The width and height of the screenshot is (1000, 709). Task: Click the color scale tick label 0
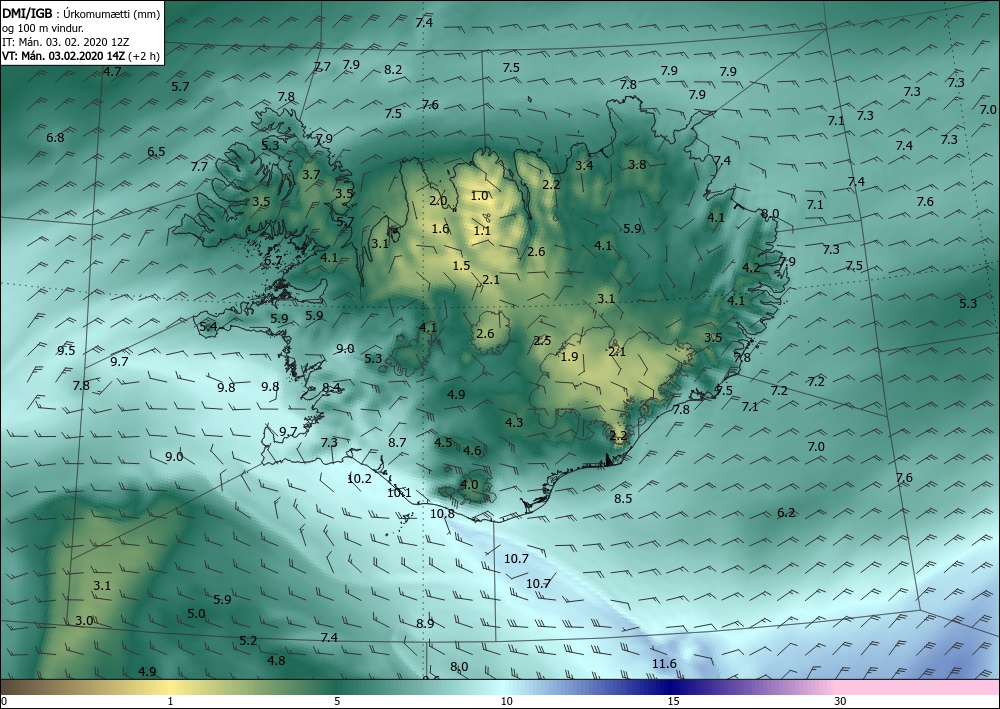(x=4, y=701)
